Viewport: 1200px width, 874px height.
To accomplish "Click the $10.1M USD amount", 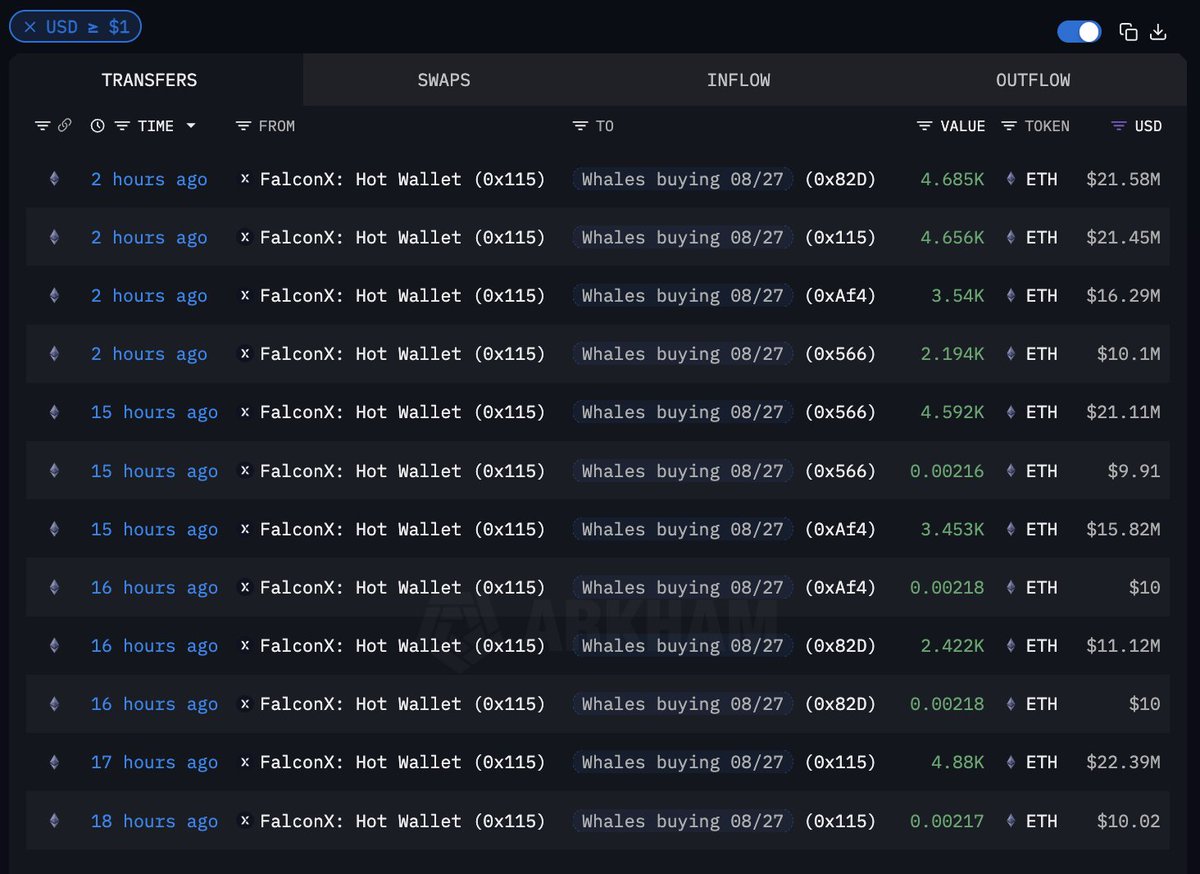I will 1129,354.
